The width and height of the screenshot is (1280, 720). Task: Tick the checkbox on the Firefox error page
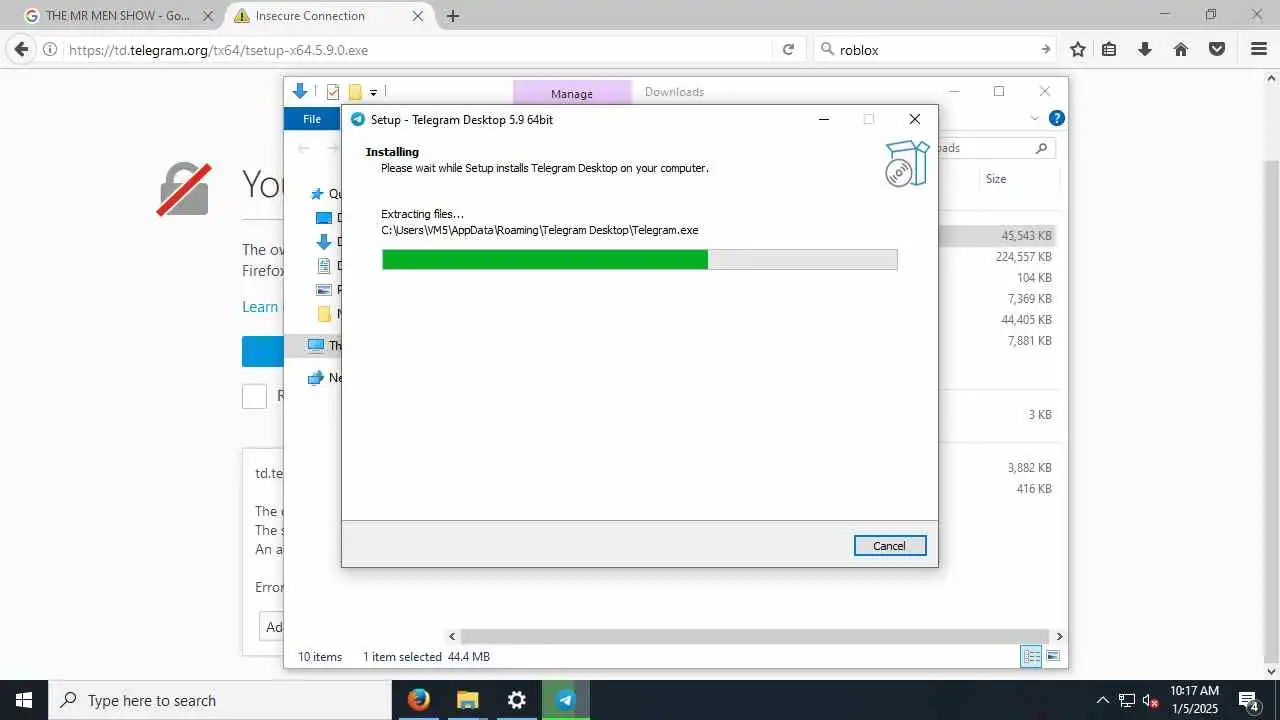pos(254,396)
